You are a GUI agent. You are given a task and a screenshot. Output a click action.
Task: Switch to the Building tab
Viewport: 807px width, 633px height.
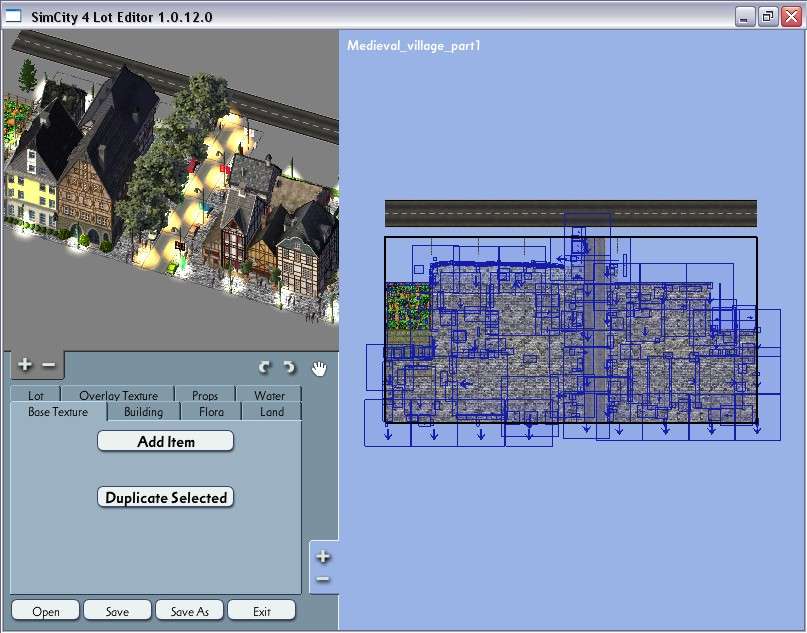pos(144,412)
